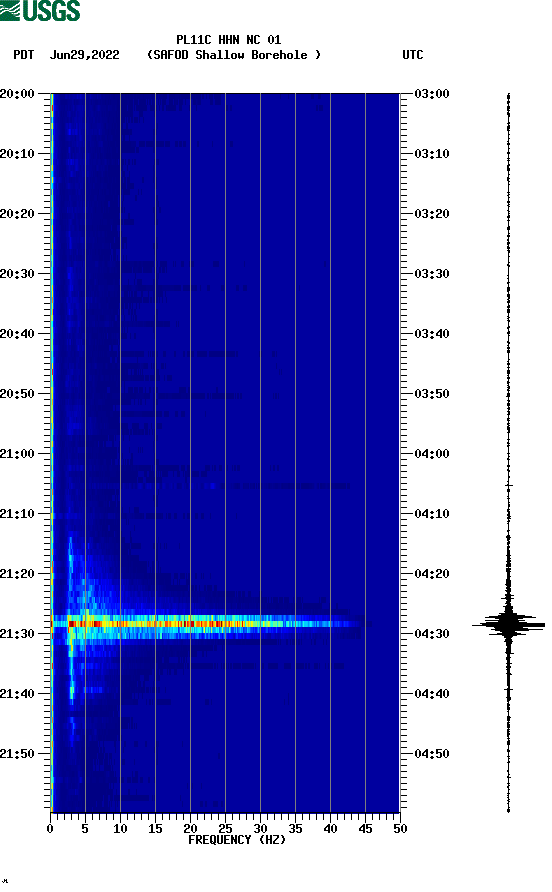This screenshot has width=552, height=892.
Task: Click the 20 Hz frequency tick label
Action: coord(190,828)
